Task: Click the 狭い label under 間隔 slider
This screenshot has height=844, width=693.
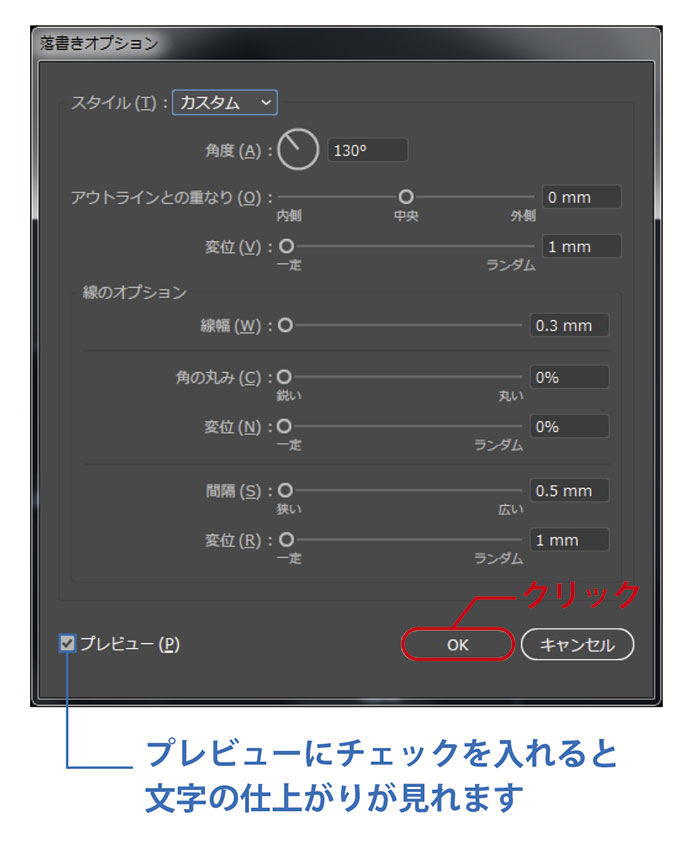Action: pyautogui.click(x=289, y=509)
